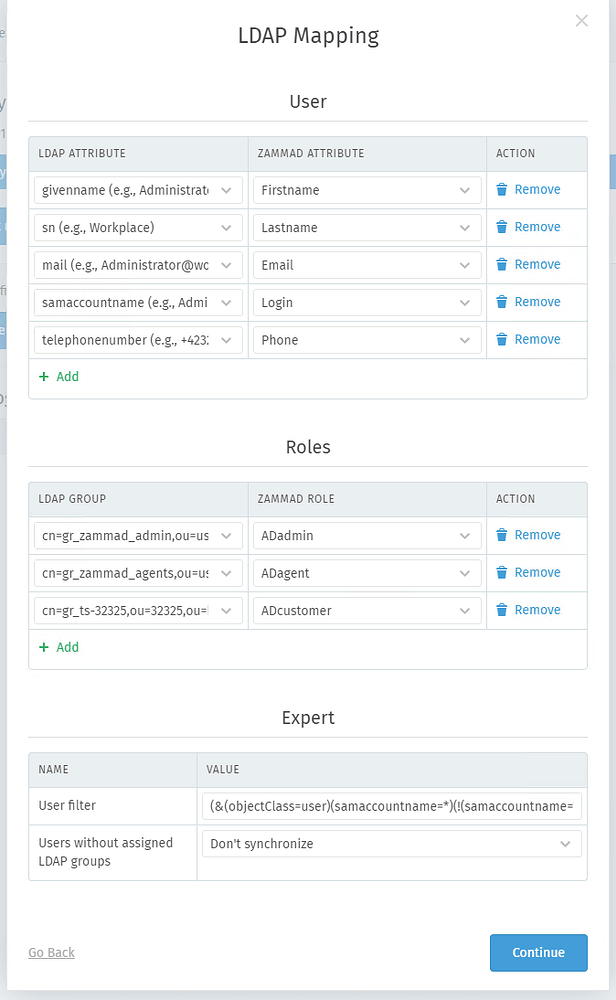The height and width of the screenshot is (1000, 616).
Task: Delete the ADadmin role mapping
Action: pos(530,535)
